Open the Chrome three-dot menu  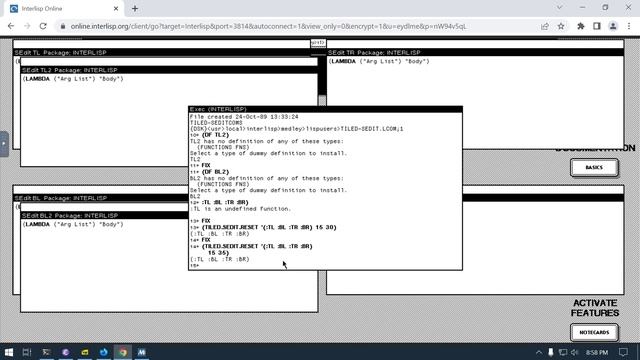[629, 26]
